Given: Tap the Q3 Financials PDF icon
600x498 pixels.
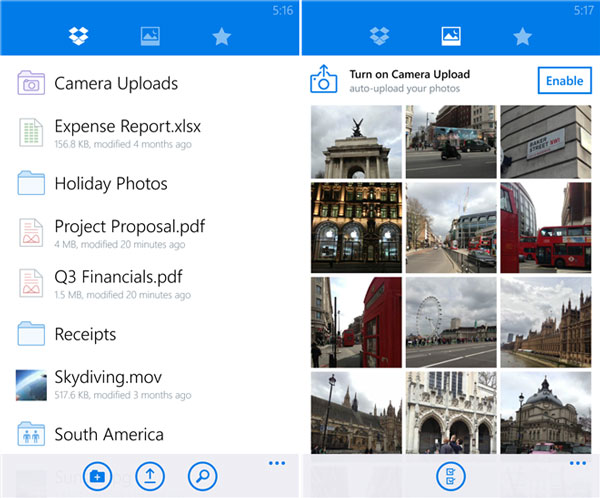Looking at the screenshot, I should click(x=31, y=283).
